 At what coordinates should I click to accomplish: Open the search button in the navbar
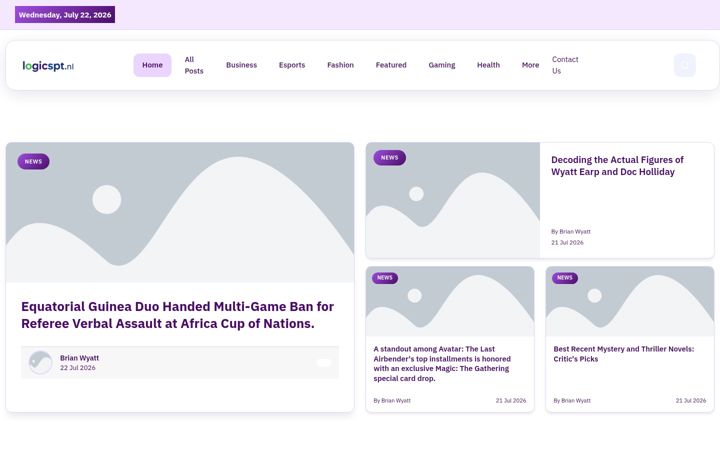tap(685, 65)
